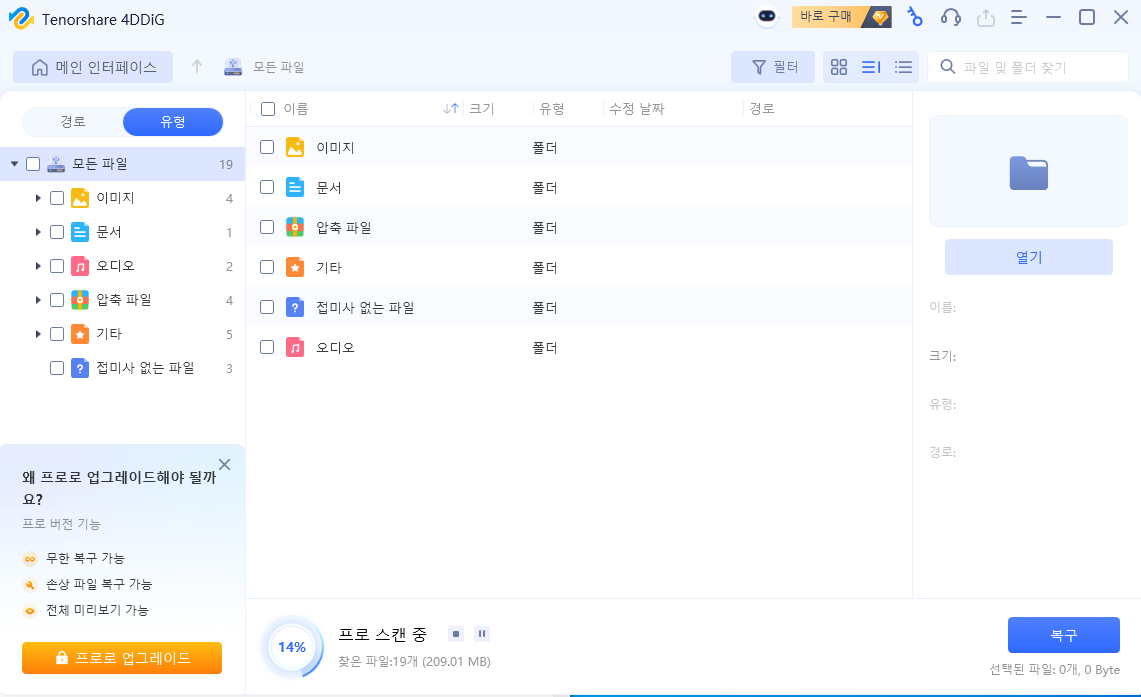Click the 오디오 music icon in sidebar tree

(x=80, y=266)
